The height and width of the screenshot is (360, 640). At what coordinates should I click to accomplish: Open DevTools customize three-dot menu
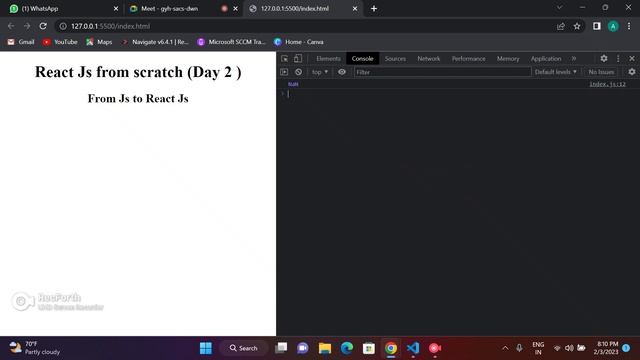(x=618, y=58)
